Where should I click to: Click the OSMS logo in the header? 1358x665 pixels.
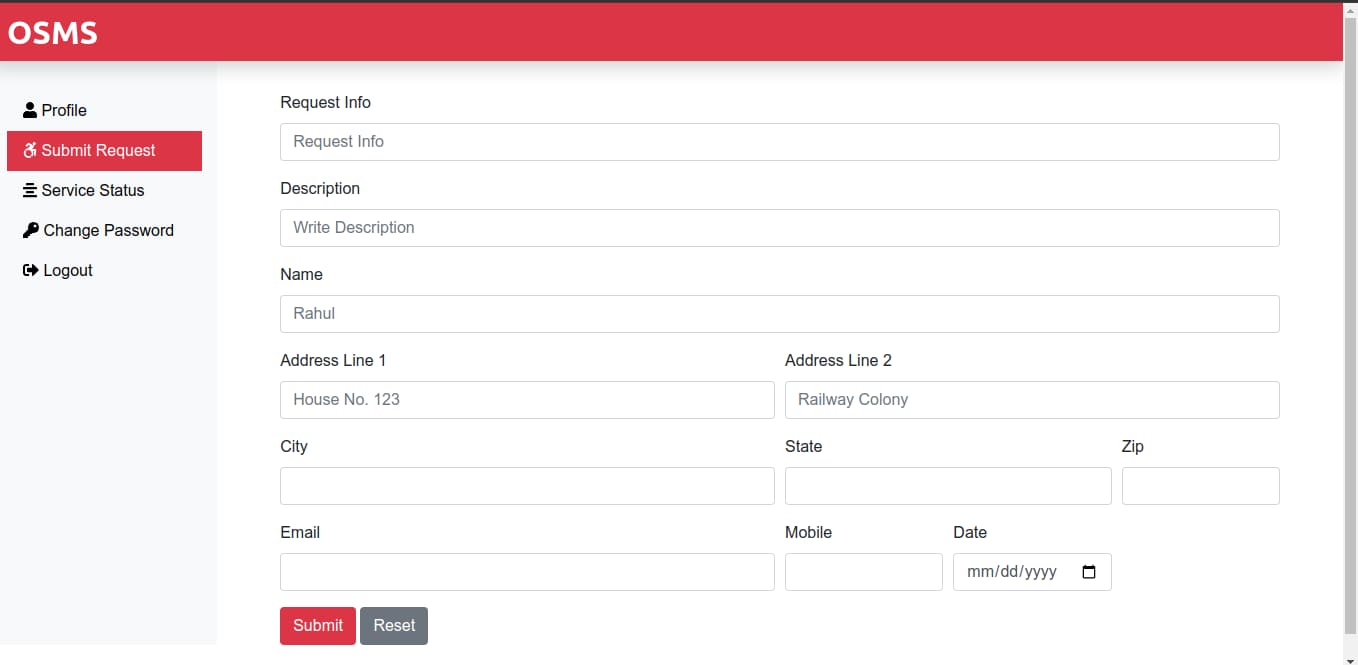pos(52,32)
